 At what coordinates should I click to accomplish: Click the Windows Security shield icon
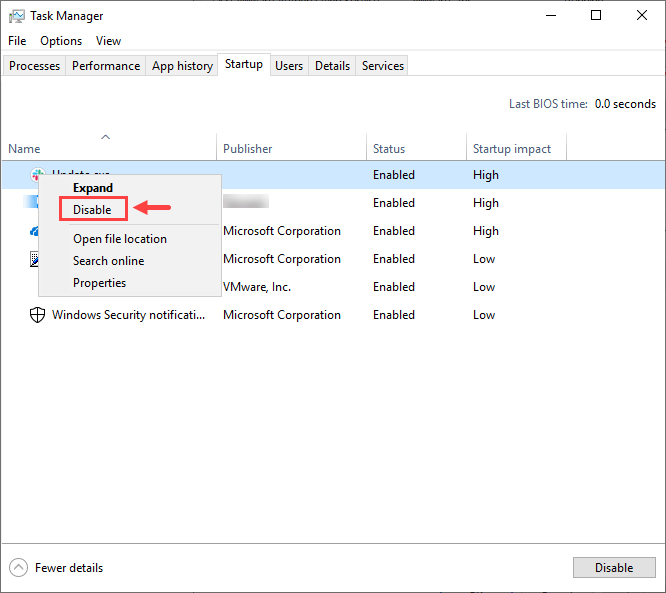point(37,315)
